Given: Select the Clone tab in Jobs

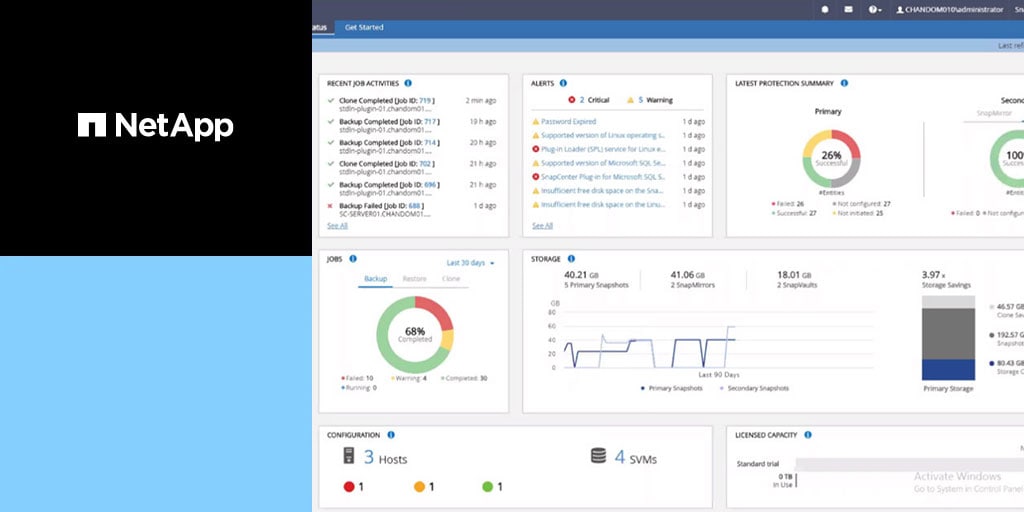Looking at the screenshot, I should pyautogui.click(x=451, y=279).
